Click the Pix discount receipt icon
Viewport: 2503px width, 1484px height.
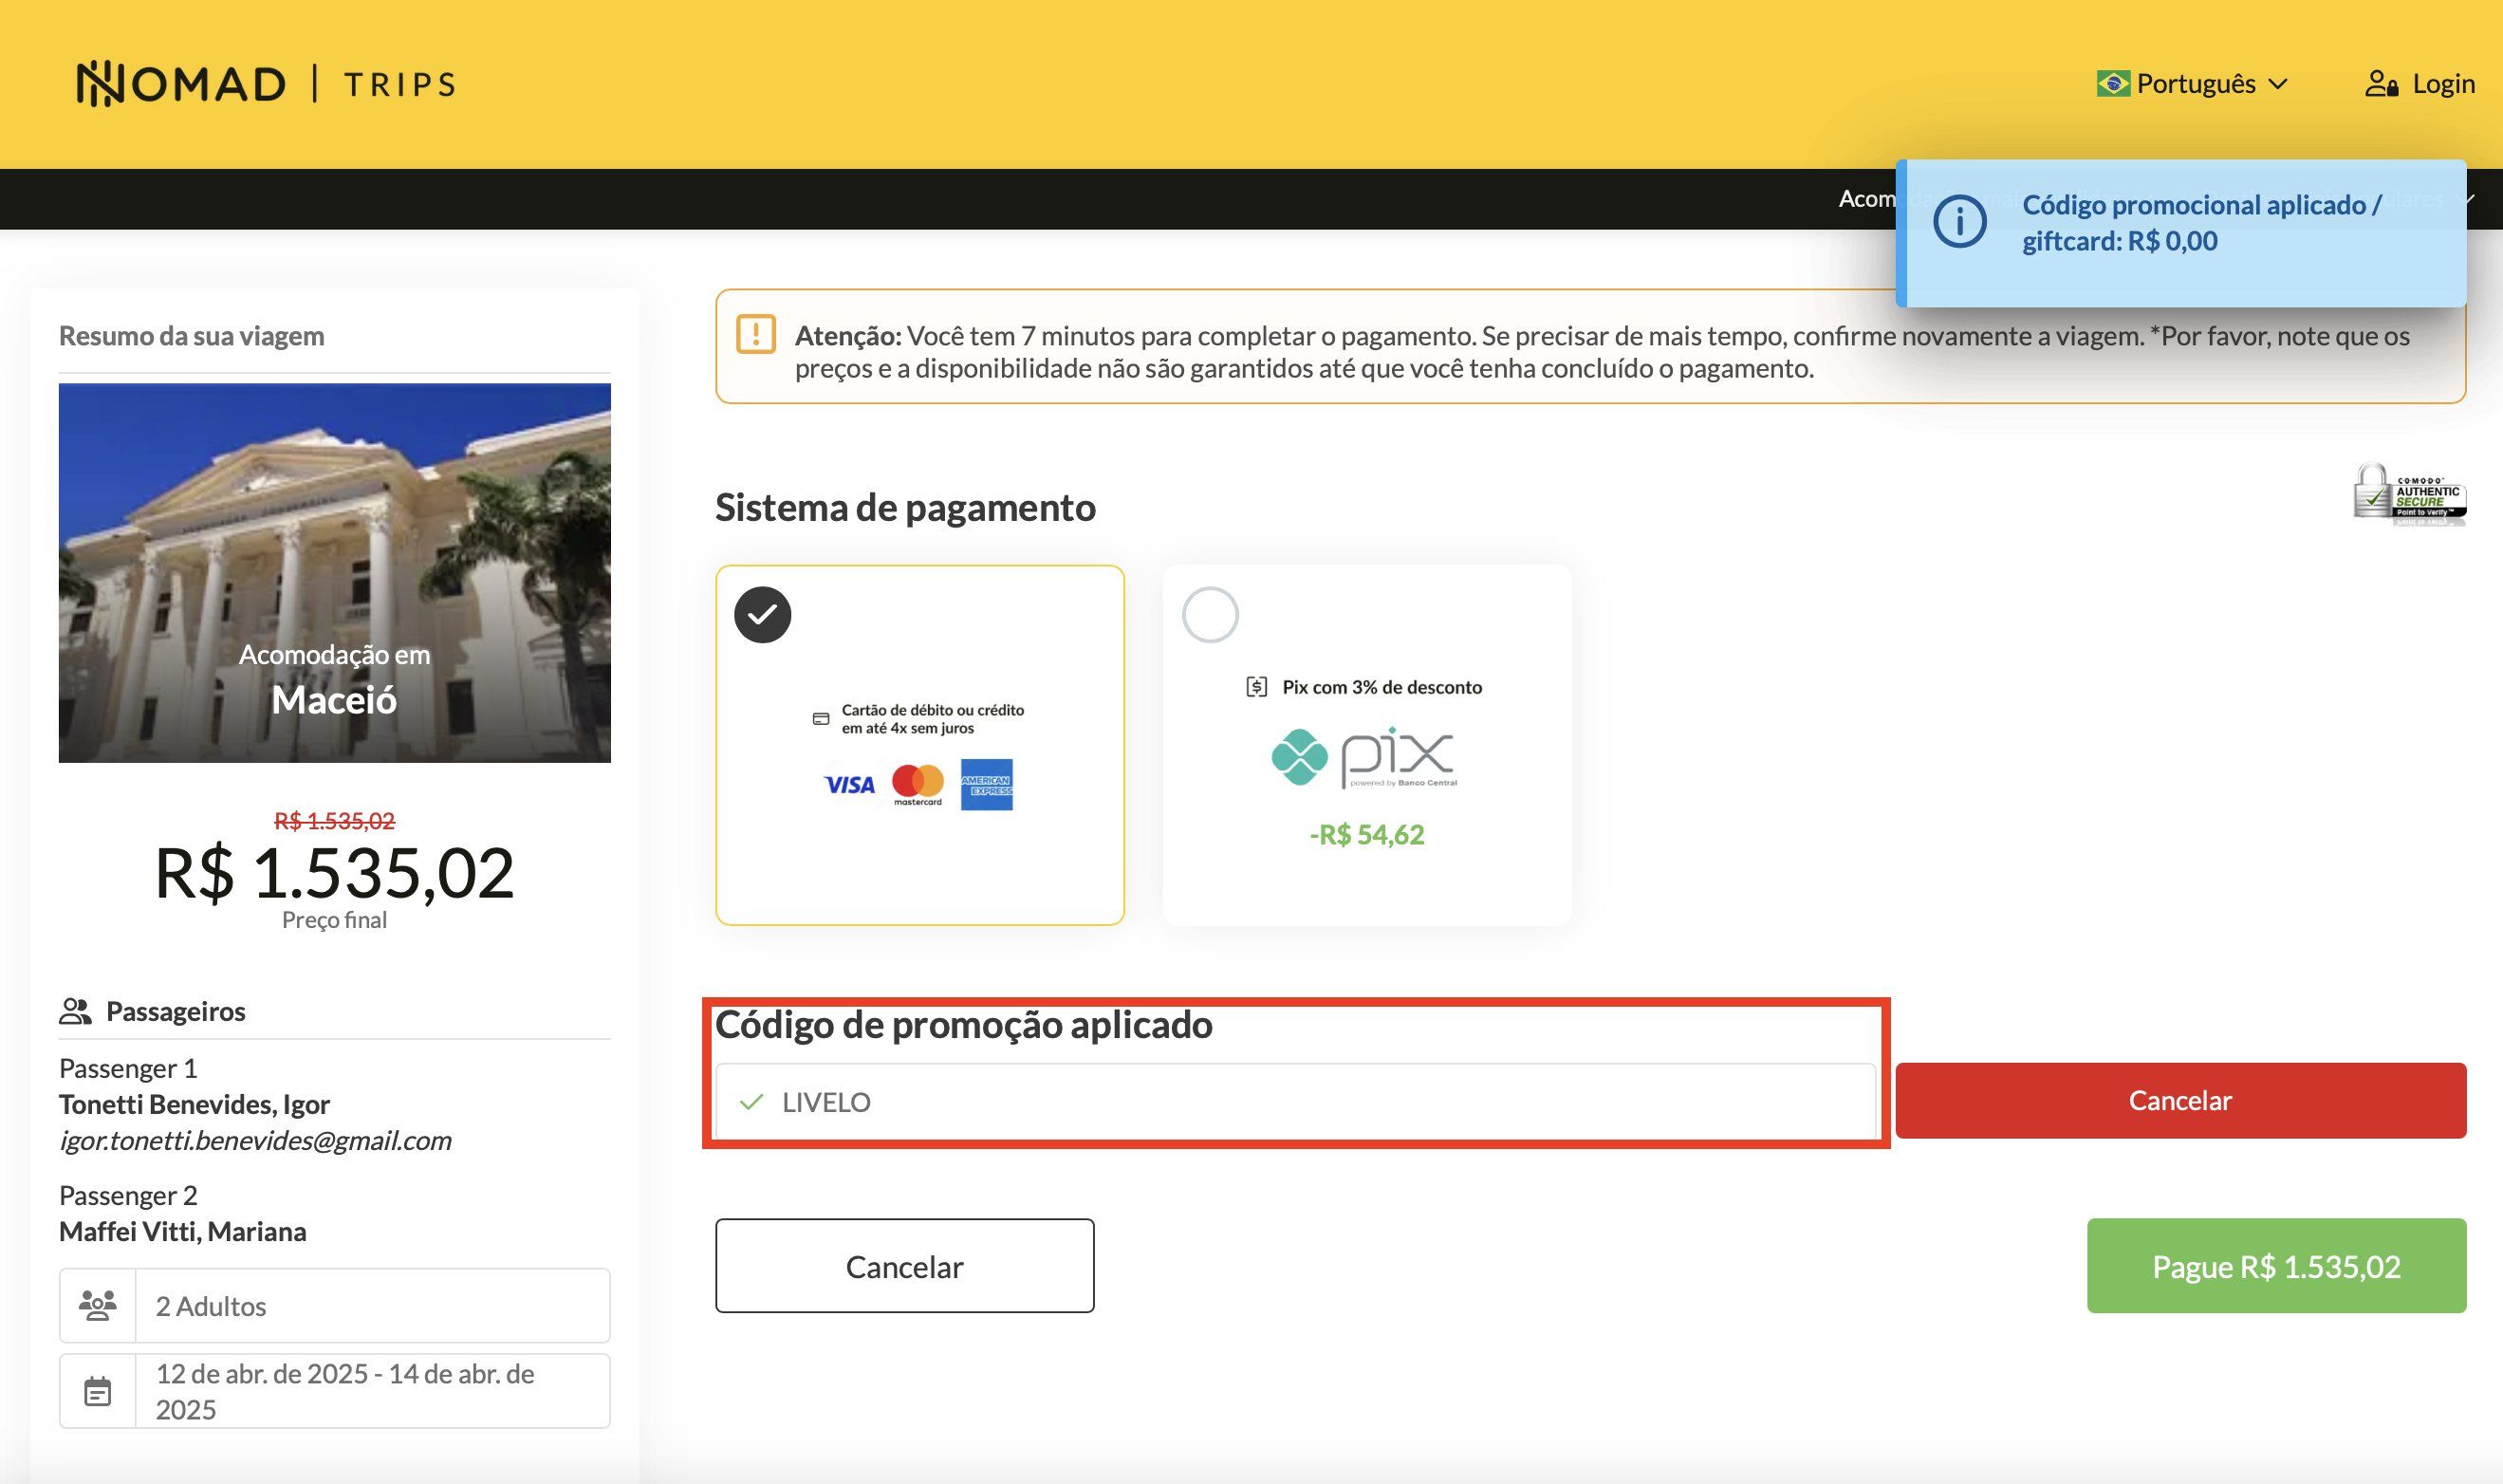click(1257, 687)
